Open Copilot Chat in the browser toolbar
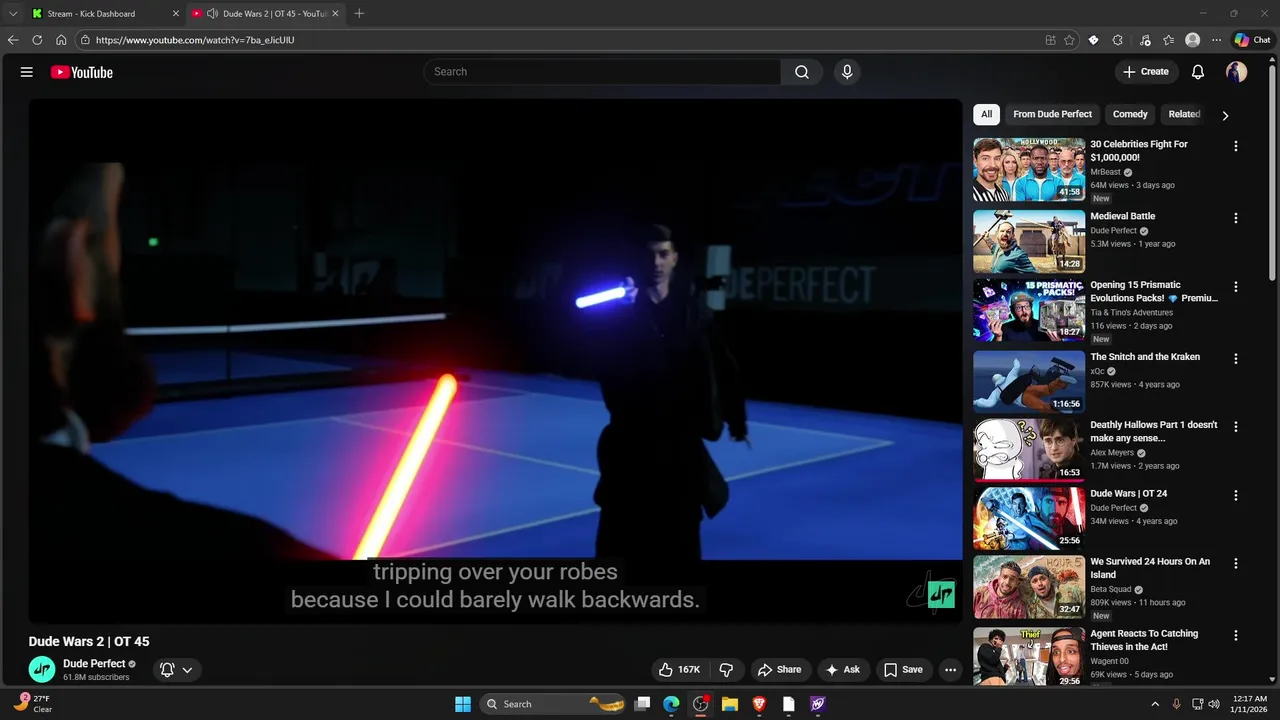1280x720 pixels. pyautogui.click(x=1252, y=40)
